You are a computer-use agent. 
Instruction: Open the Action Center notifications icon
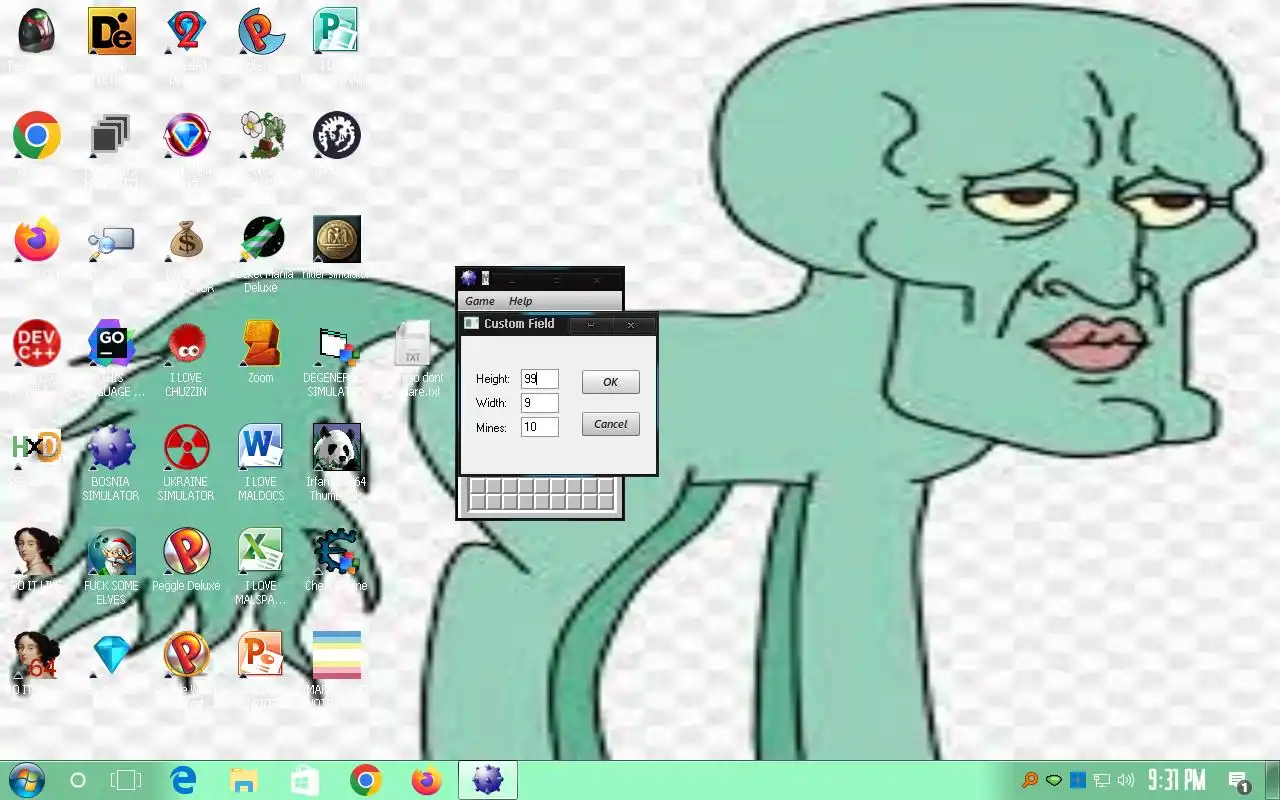tap(1240, 781)
